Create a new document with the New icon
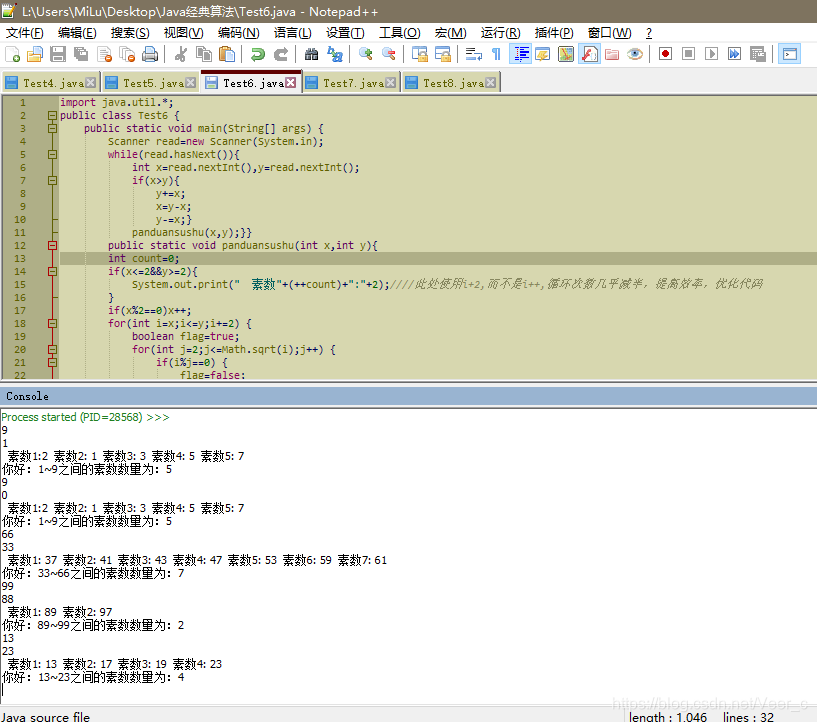The image size is (817, 722). click(x=12, y=54)
